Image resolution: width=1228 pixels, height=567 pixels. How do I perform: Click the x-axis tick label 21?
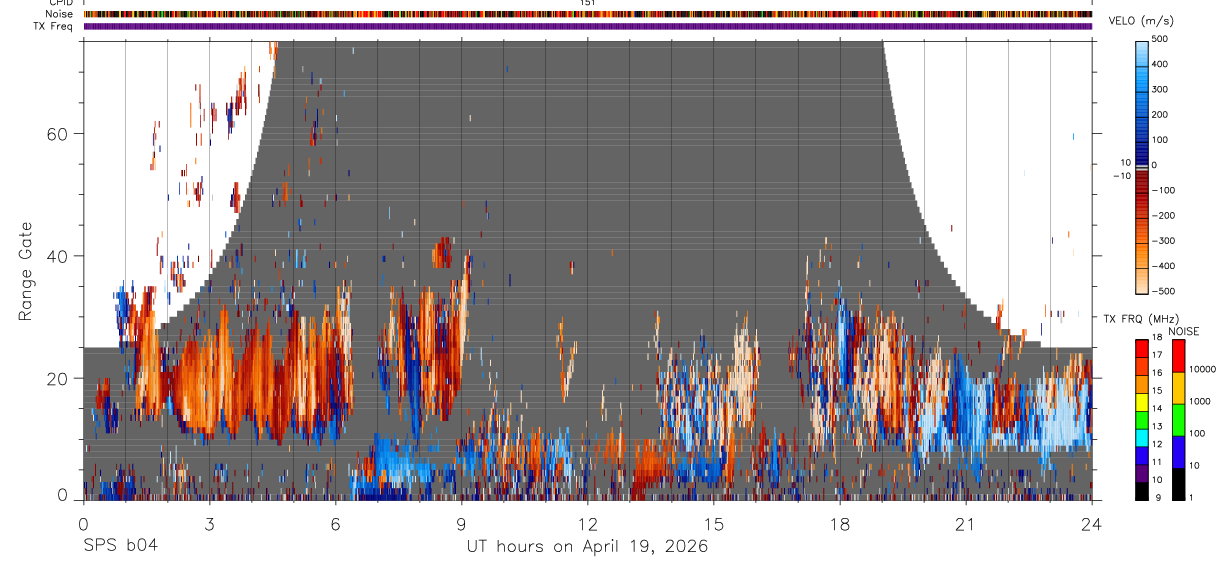pos(966,523)
